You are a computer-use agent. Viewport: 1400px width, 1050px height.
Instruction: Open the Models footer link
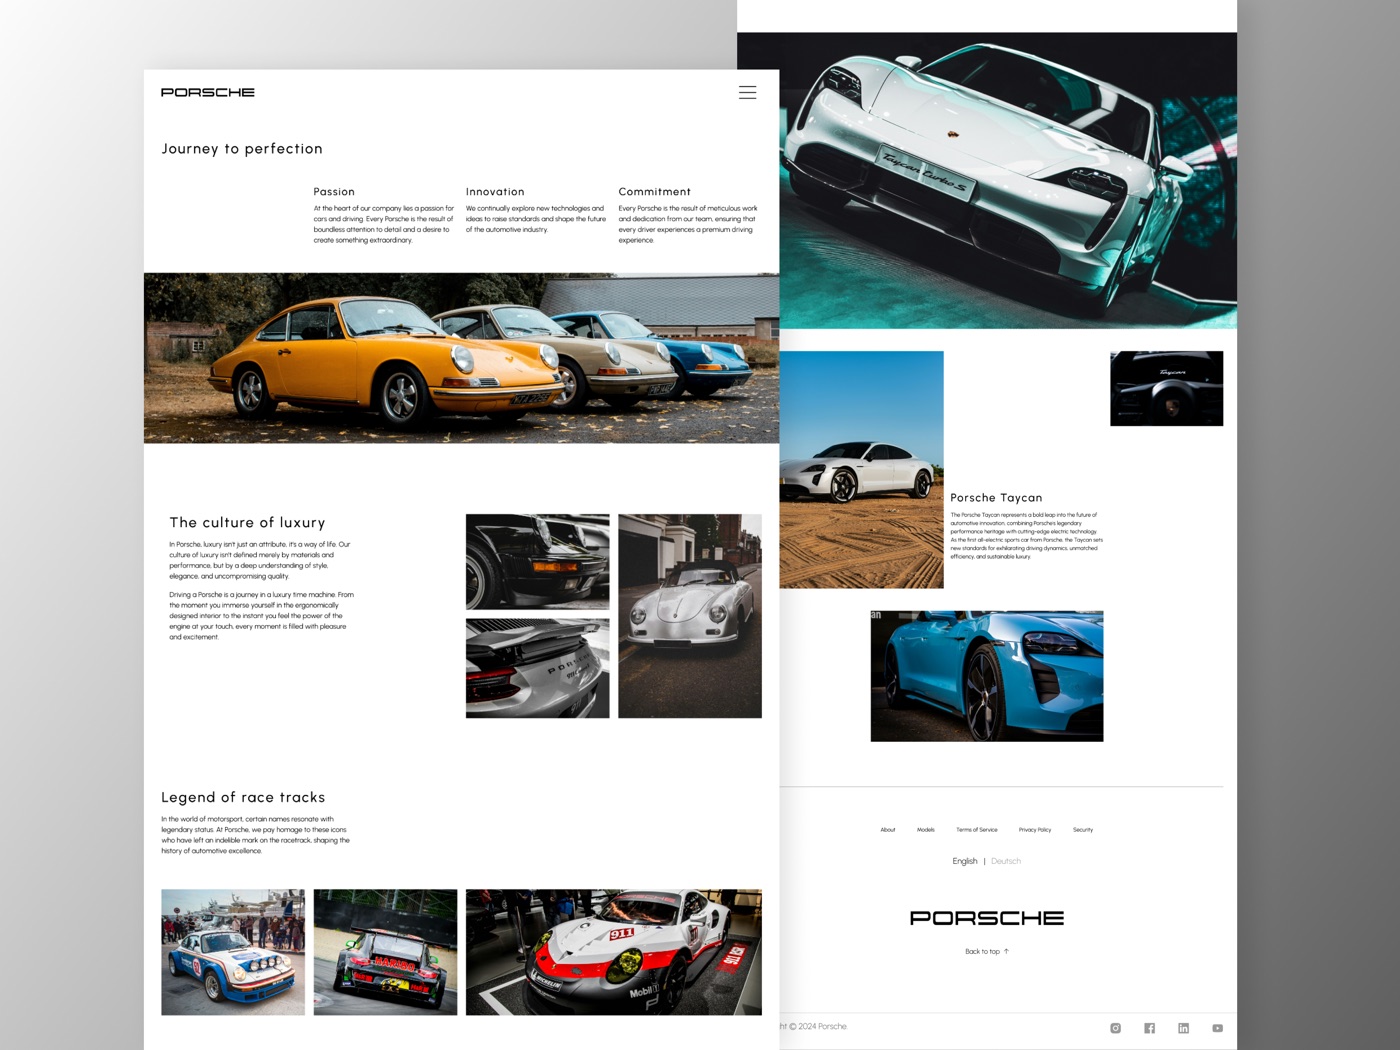coord(926,830)
